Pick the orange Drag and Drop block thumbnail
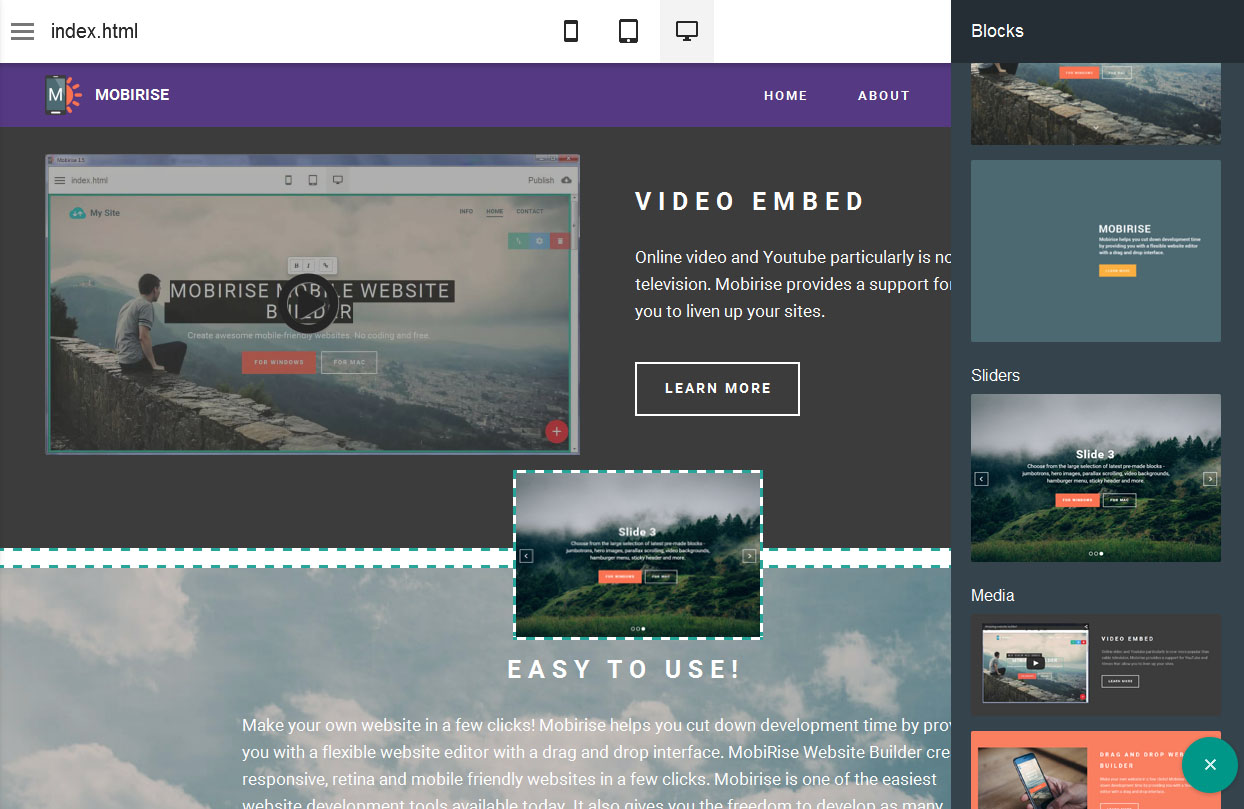1244x809 pixels. (x=1096, y=770)
